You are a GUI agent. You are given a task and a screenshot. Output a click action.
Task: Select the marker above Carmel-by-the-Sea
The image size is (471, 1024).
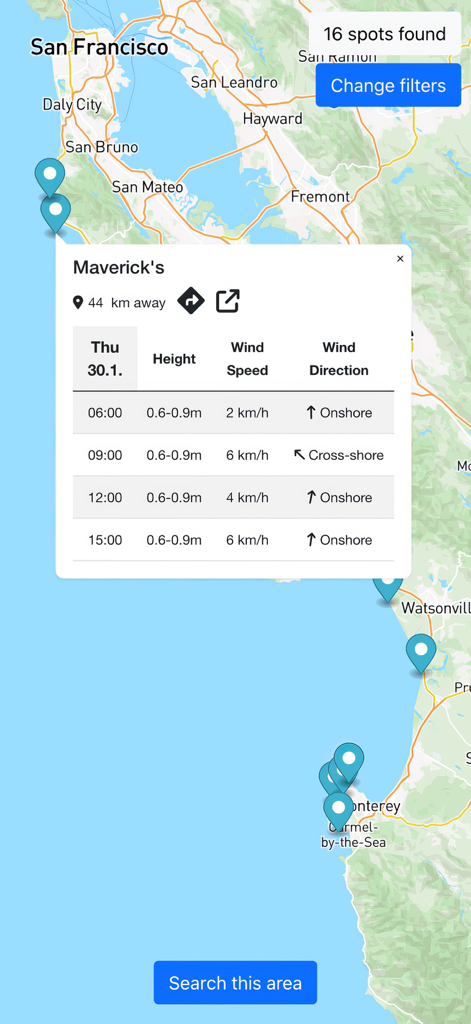pos(338,810)
